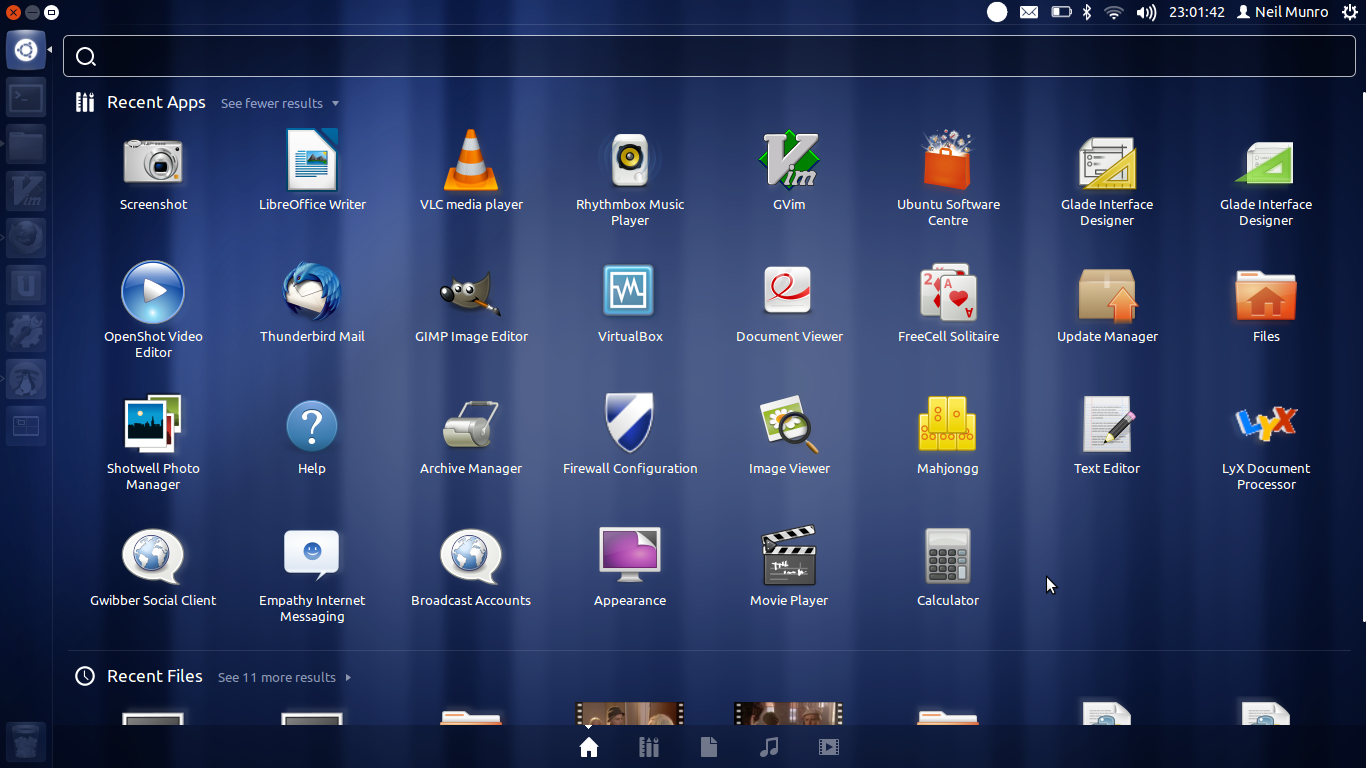
Task: Switch to the Applications lens tab
Action: 649,747
